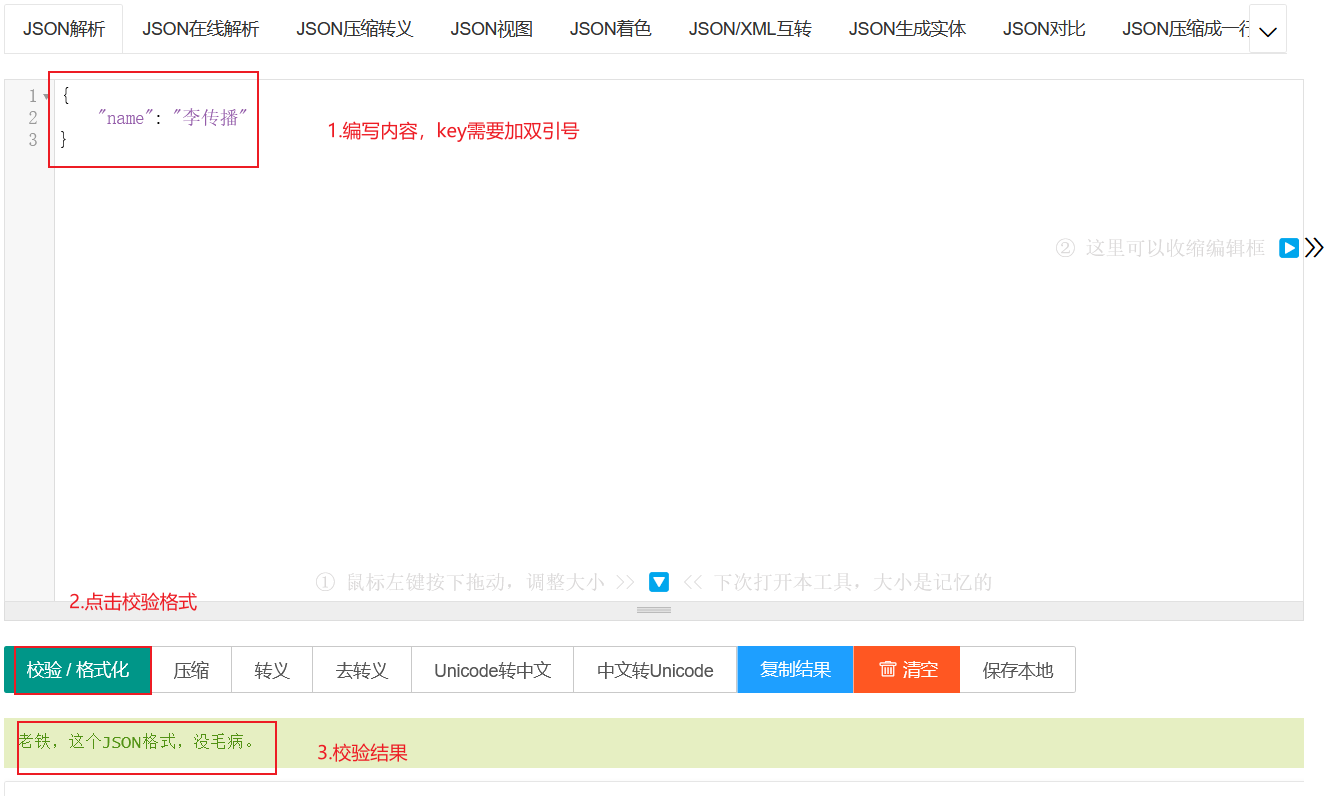1327x796 pixels.
Task: Switch to the JSON解析 tab
Action: point(64,29)
